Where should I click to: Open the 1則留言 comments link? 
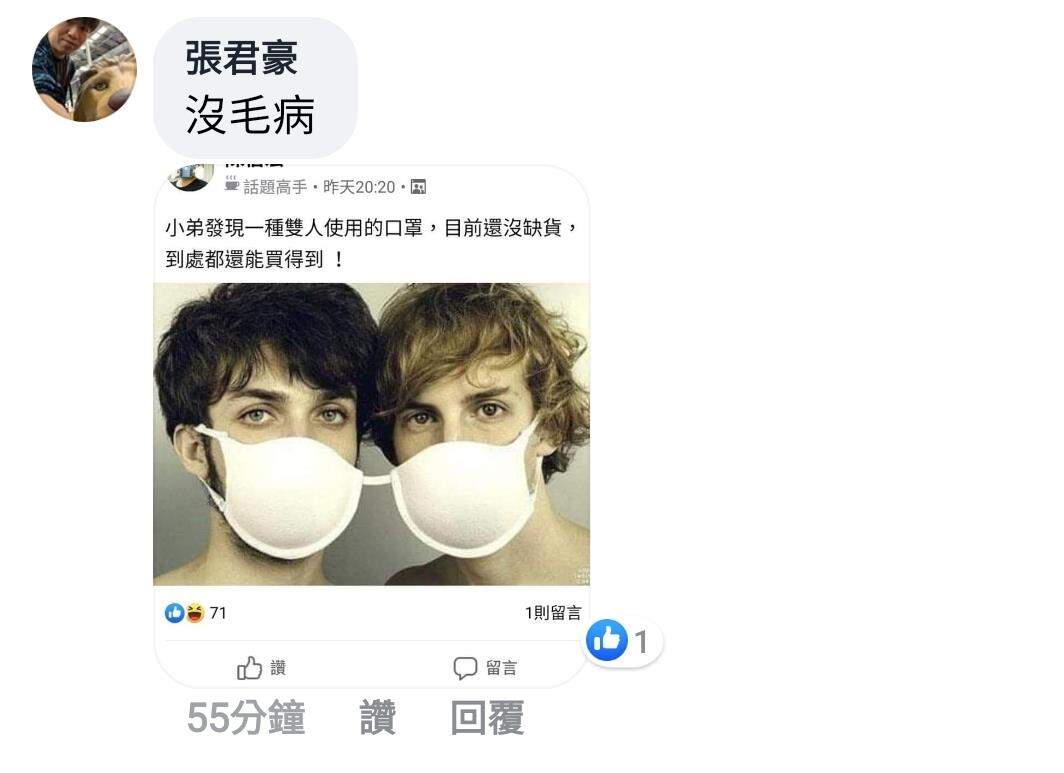[x=552, y=613]
